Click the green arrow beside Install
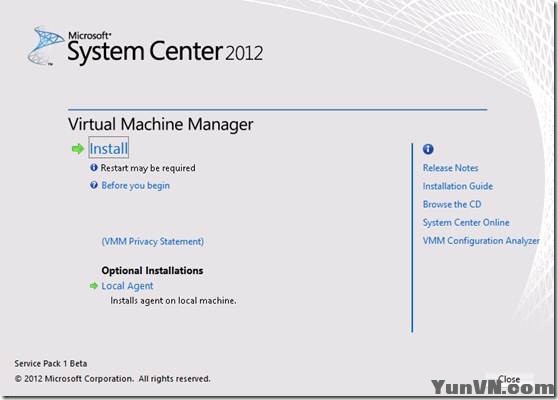Image resolution: width=558 pixels, height=400 pixels. (x=78, y=149)
